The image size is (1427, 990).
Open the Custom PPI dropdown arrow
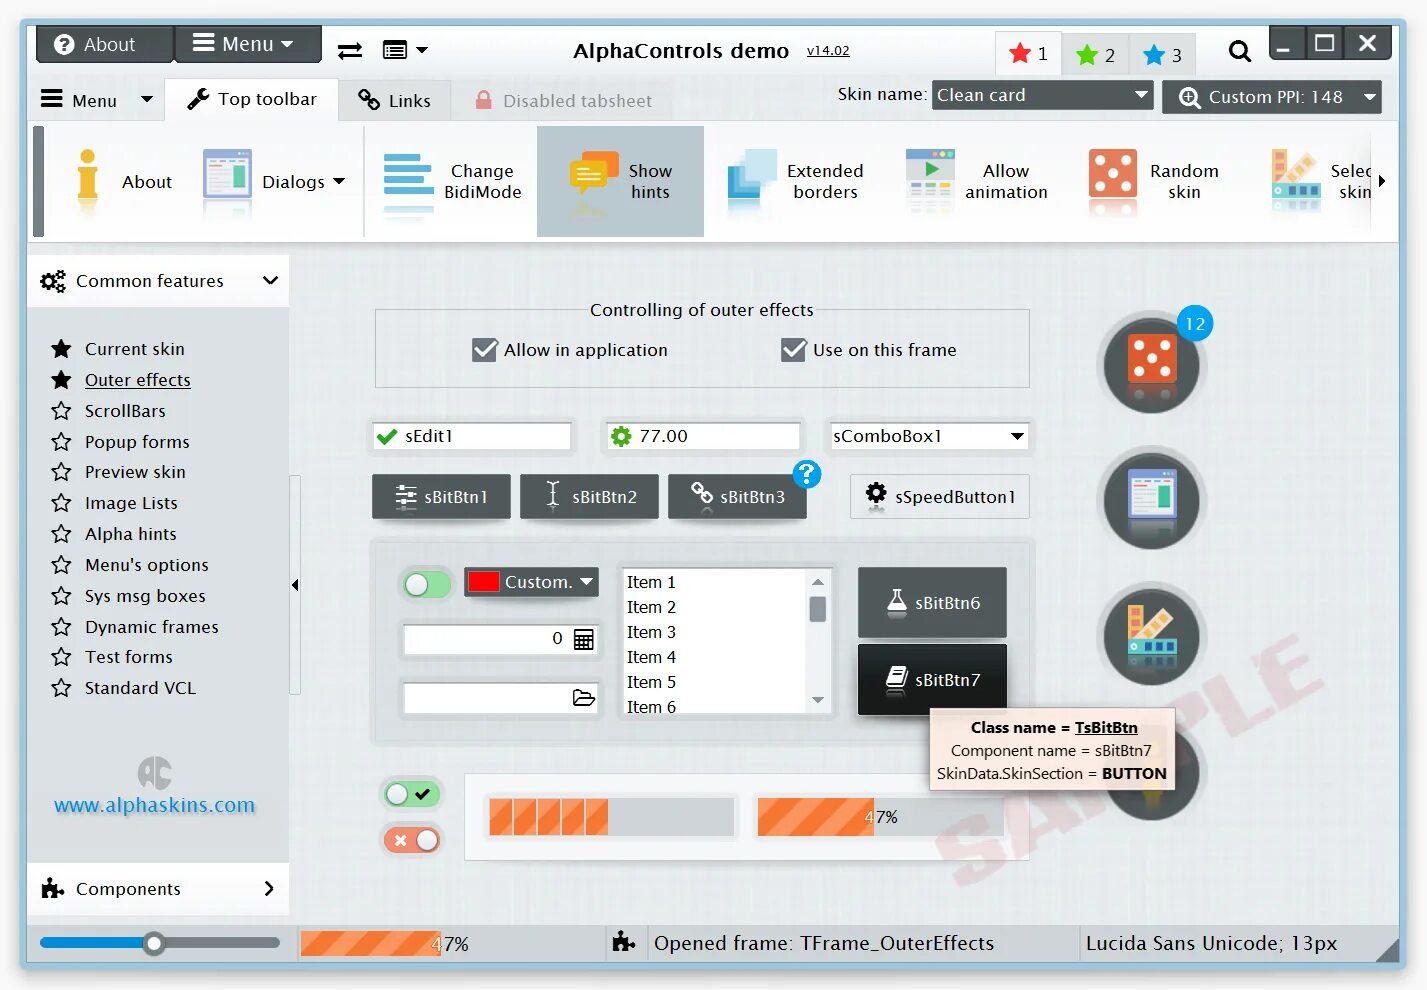pyautogui.click(x=1370, y=97)
